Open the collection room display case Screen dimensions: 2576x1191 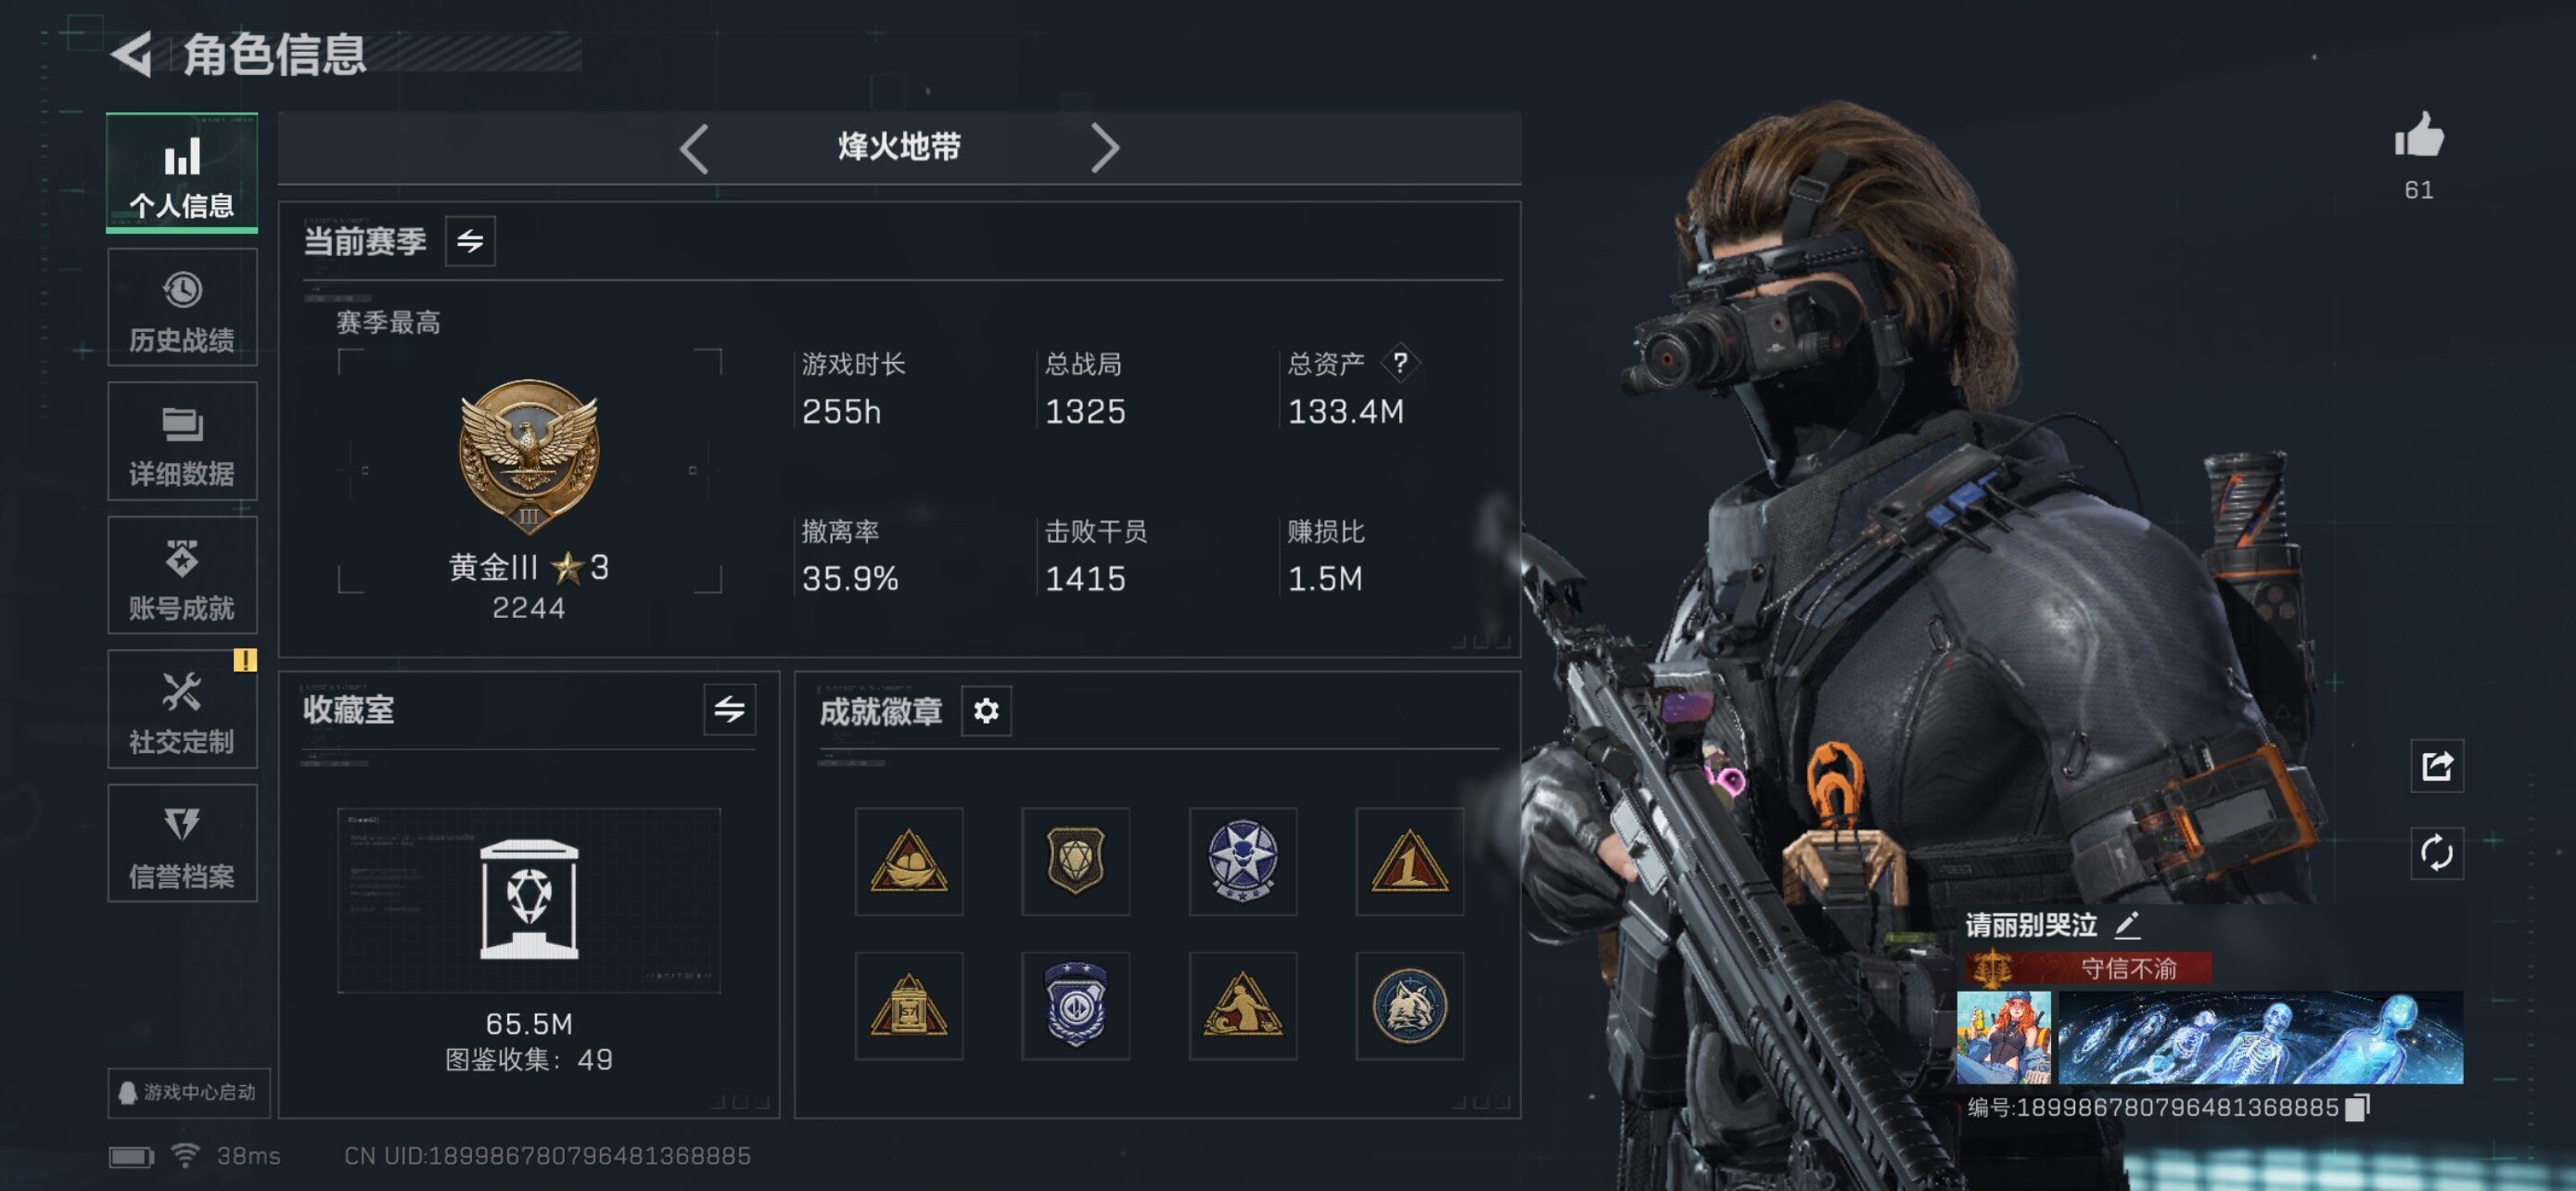tap(529, 900)
